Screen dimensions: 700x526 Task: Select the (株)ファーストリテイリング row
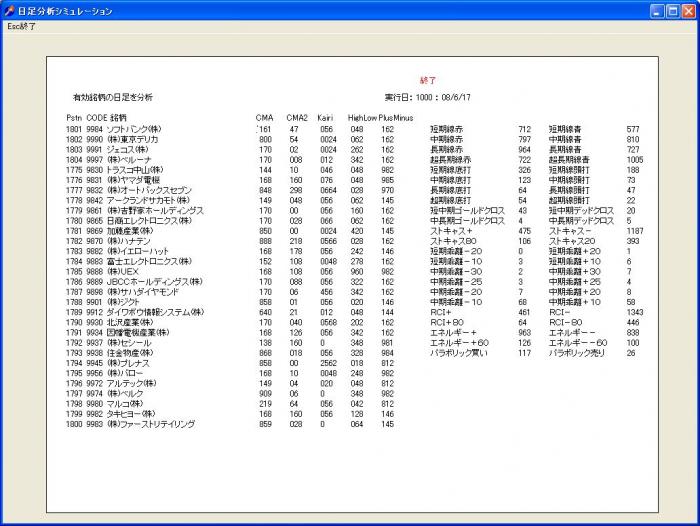click(x=230, y=424)
